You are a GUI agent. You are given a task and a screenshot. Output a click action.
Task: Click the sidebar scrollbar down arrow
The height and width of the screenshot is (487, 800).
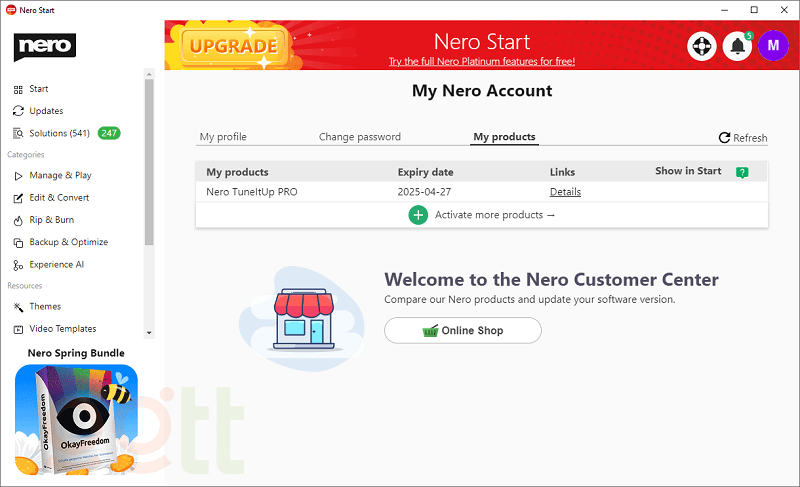coord(149,332)
